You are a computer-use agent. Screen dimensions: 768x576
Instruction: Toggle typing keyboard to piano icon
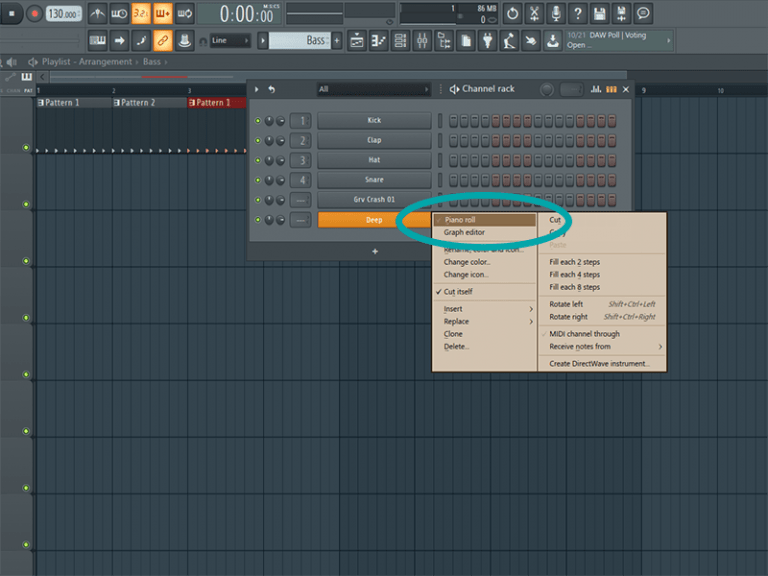(x=97, y=40)
